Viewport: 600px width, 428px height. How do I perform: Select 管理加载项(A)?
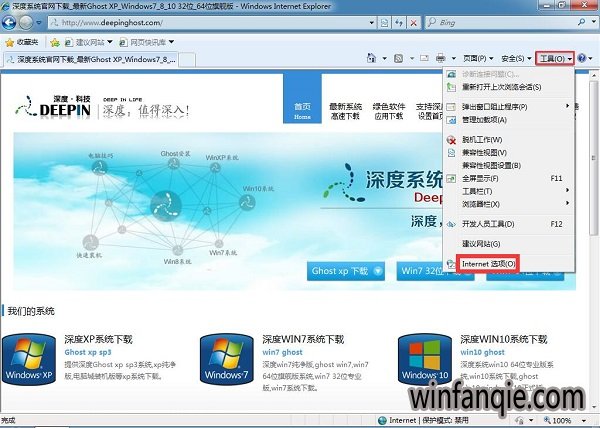coord(508,120)
